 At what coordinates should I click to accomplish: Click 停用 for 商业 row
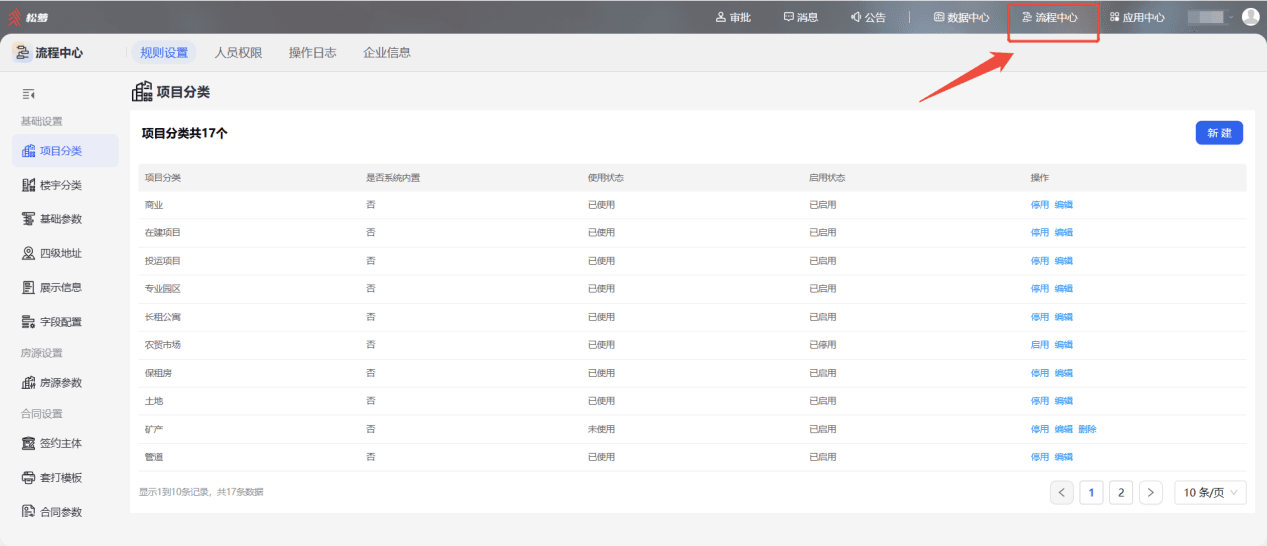1040,205
